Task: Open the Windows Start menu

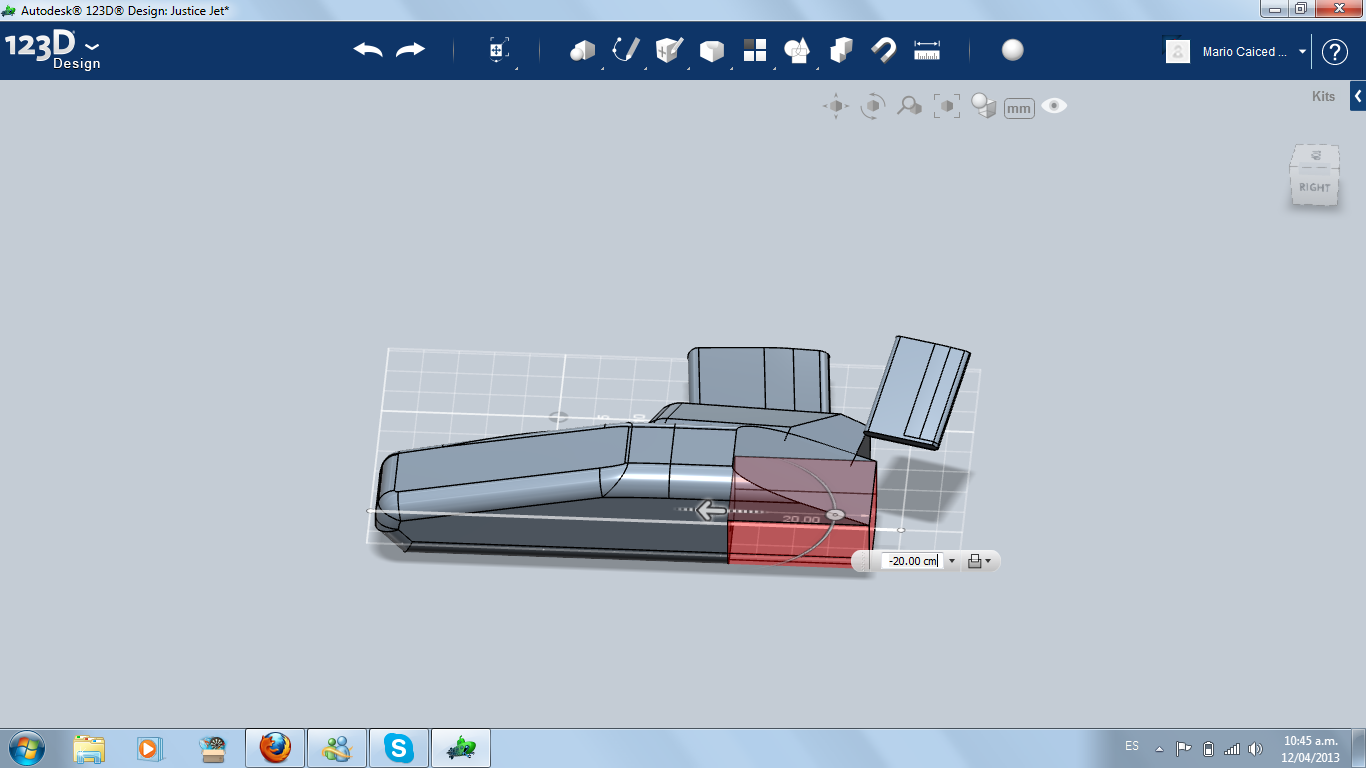Action: pyautogui.click(x=25, y=748)
